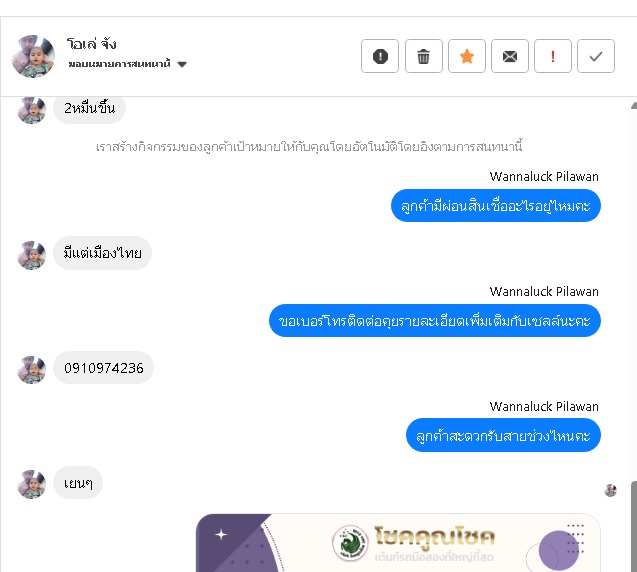
Task: Open profile picture in chat header
Action: pyautogui.click(x=33, y=56)
